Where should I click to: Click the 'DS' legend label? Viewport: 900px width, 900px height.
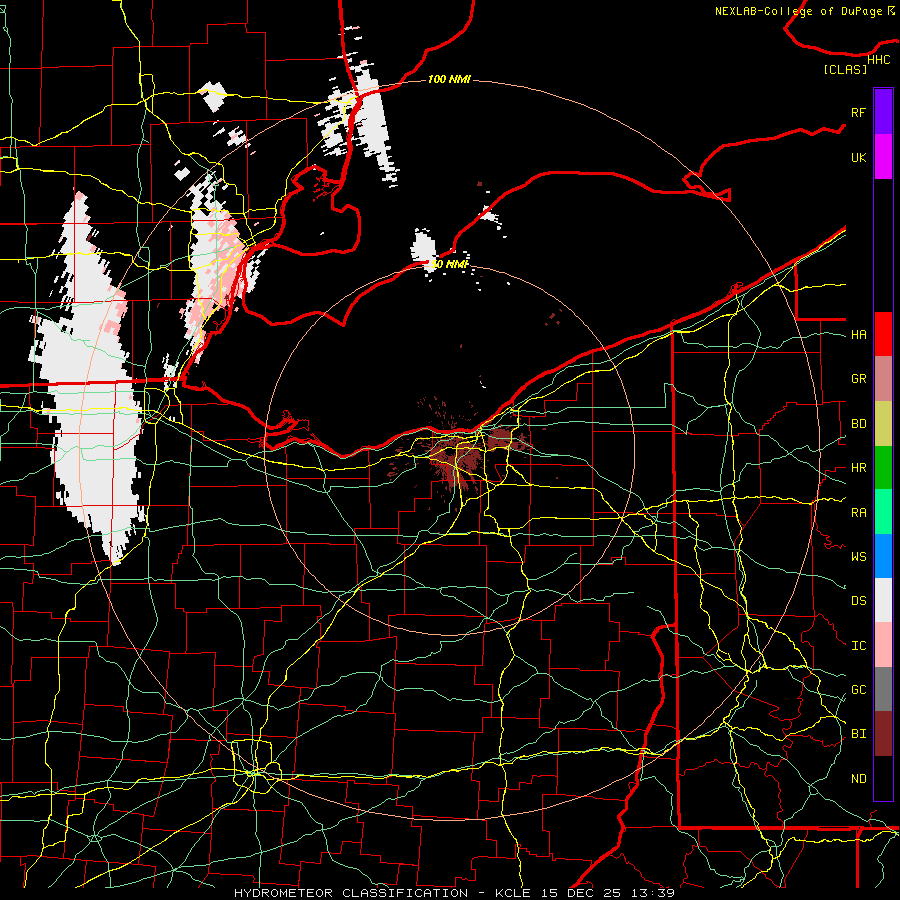click(859, 600)
